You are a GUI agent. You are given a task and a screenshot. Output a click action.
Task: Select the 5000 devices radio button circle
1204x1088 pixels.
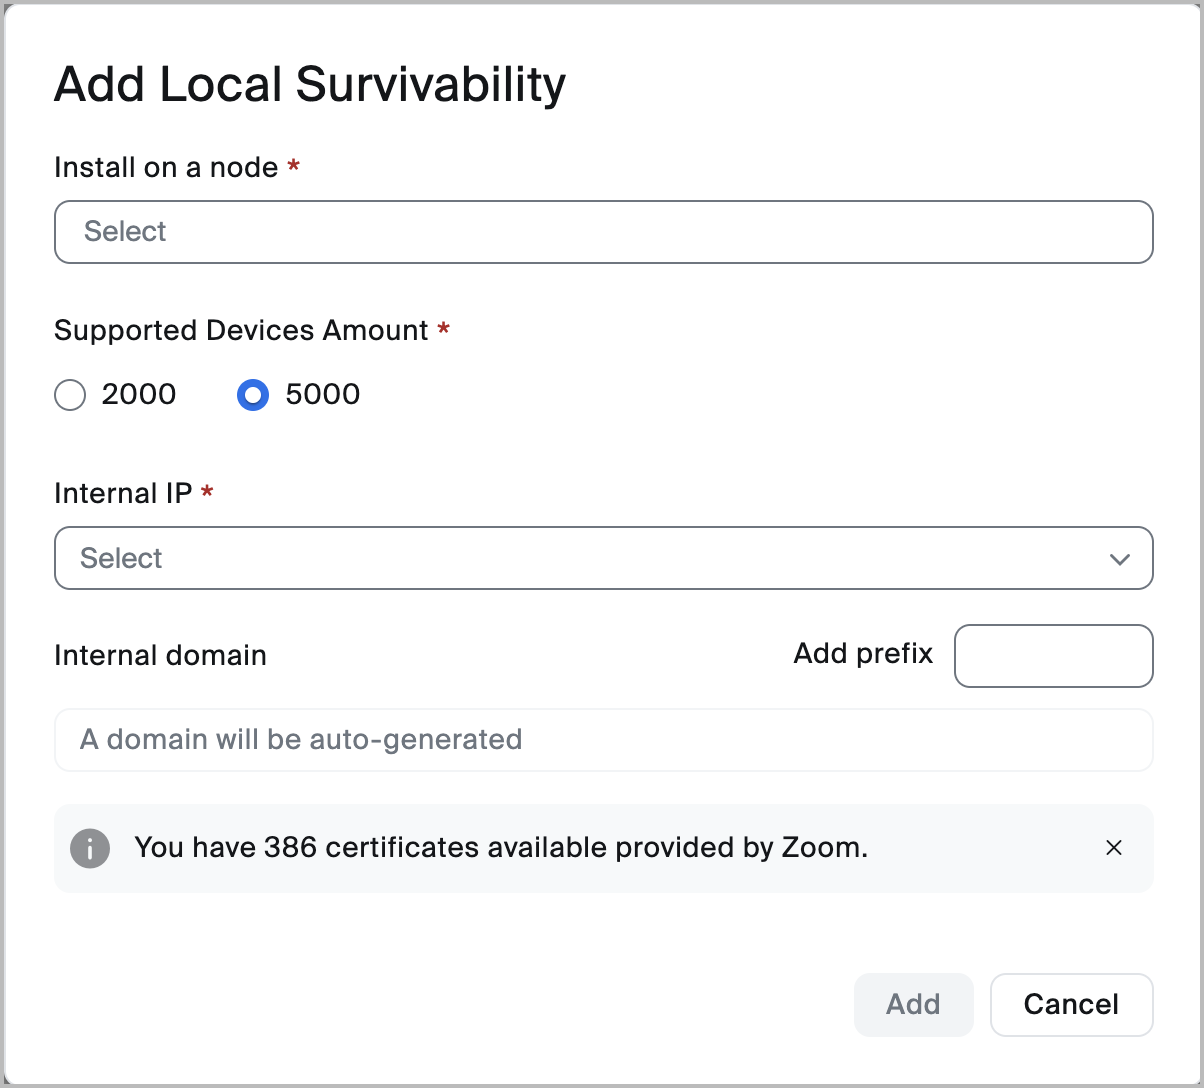[x=253, y=396]
